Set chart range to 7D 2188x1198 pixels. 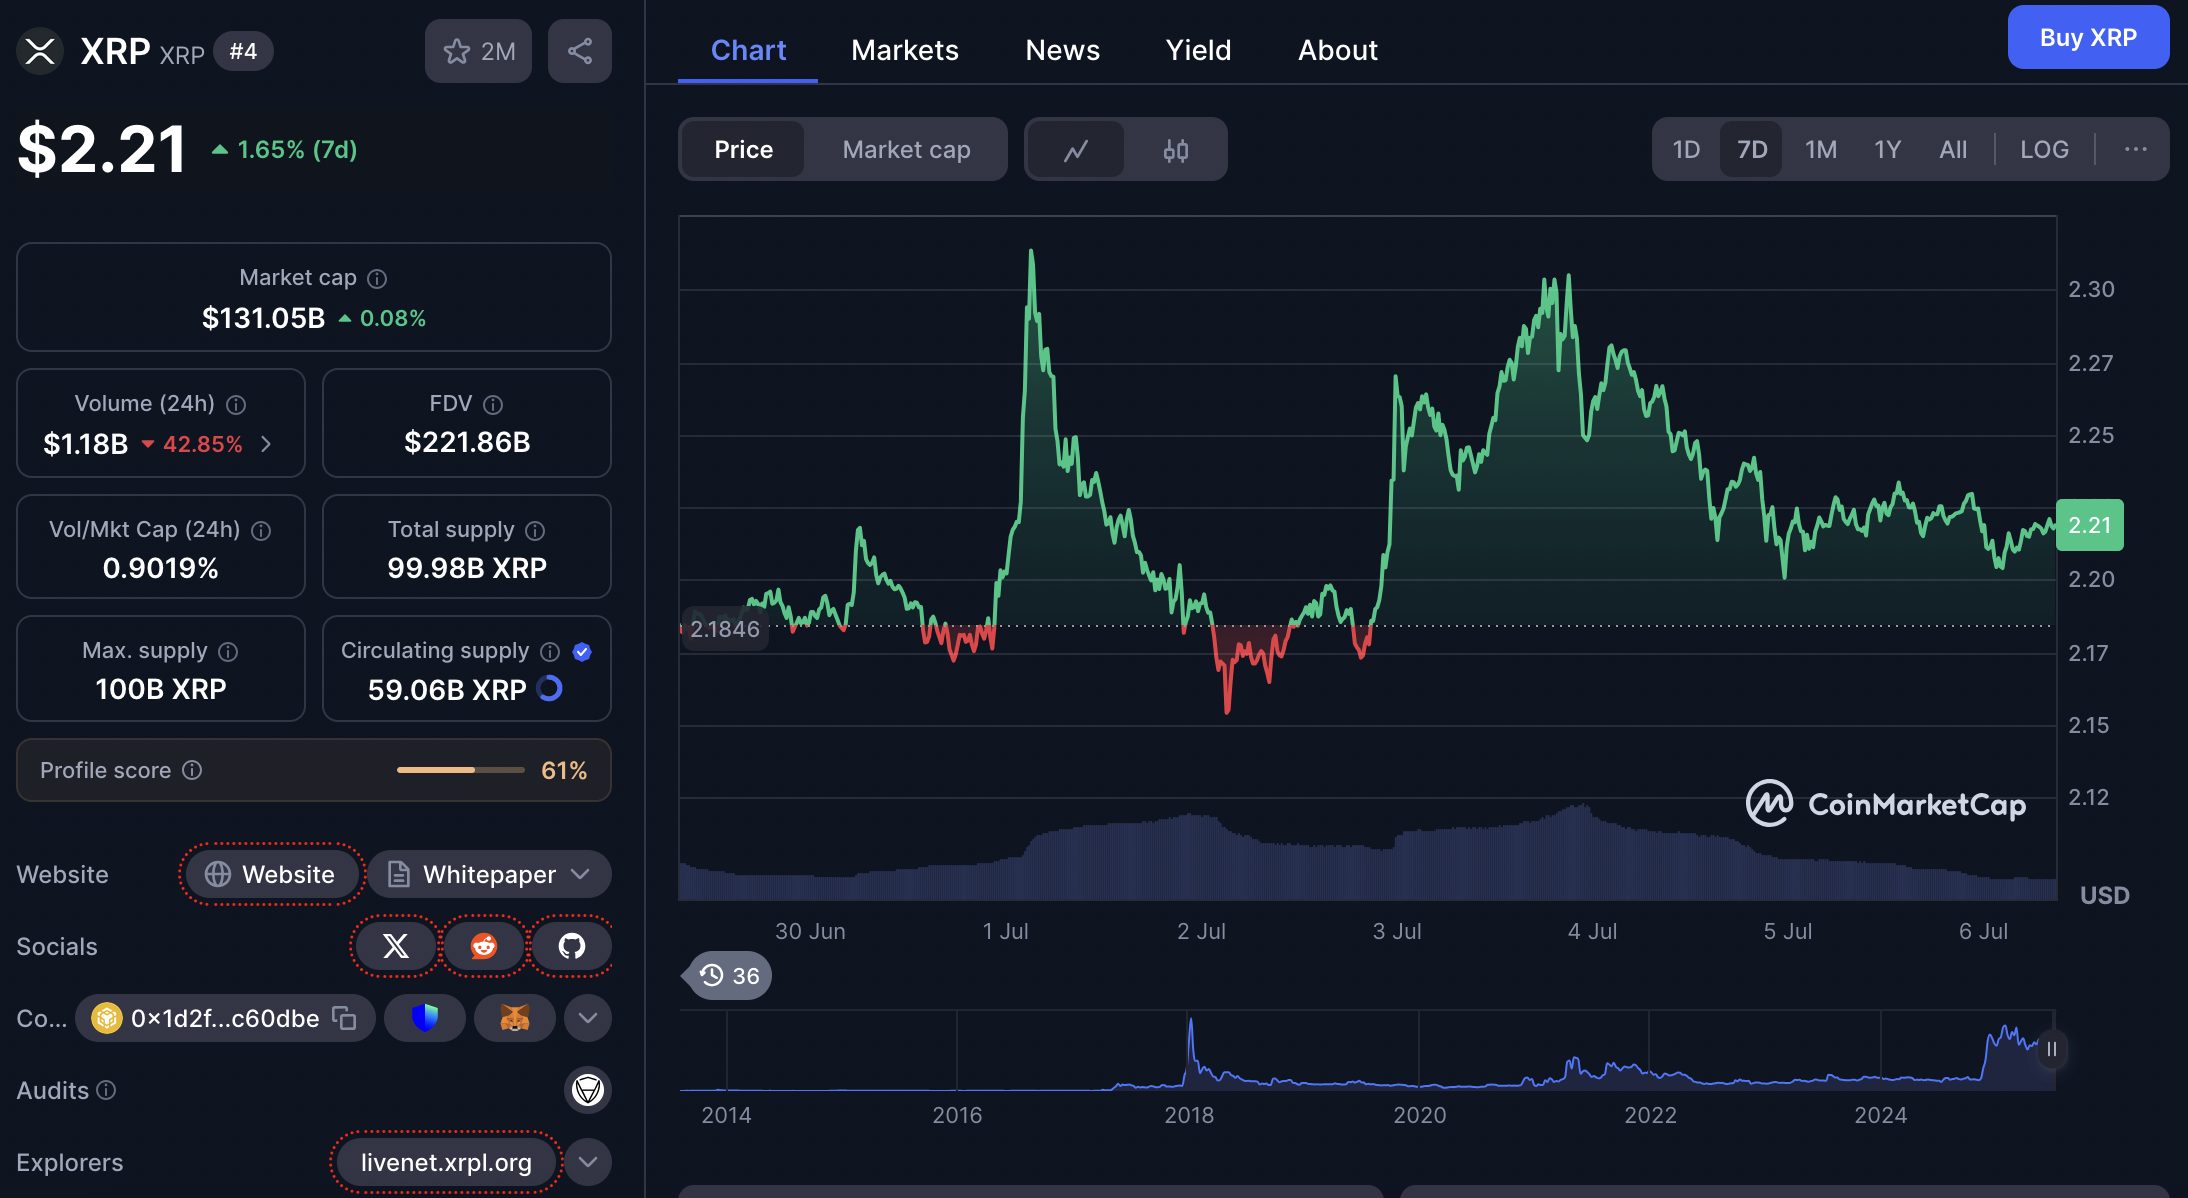(x=1751, y=150)
